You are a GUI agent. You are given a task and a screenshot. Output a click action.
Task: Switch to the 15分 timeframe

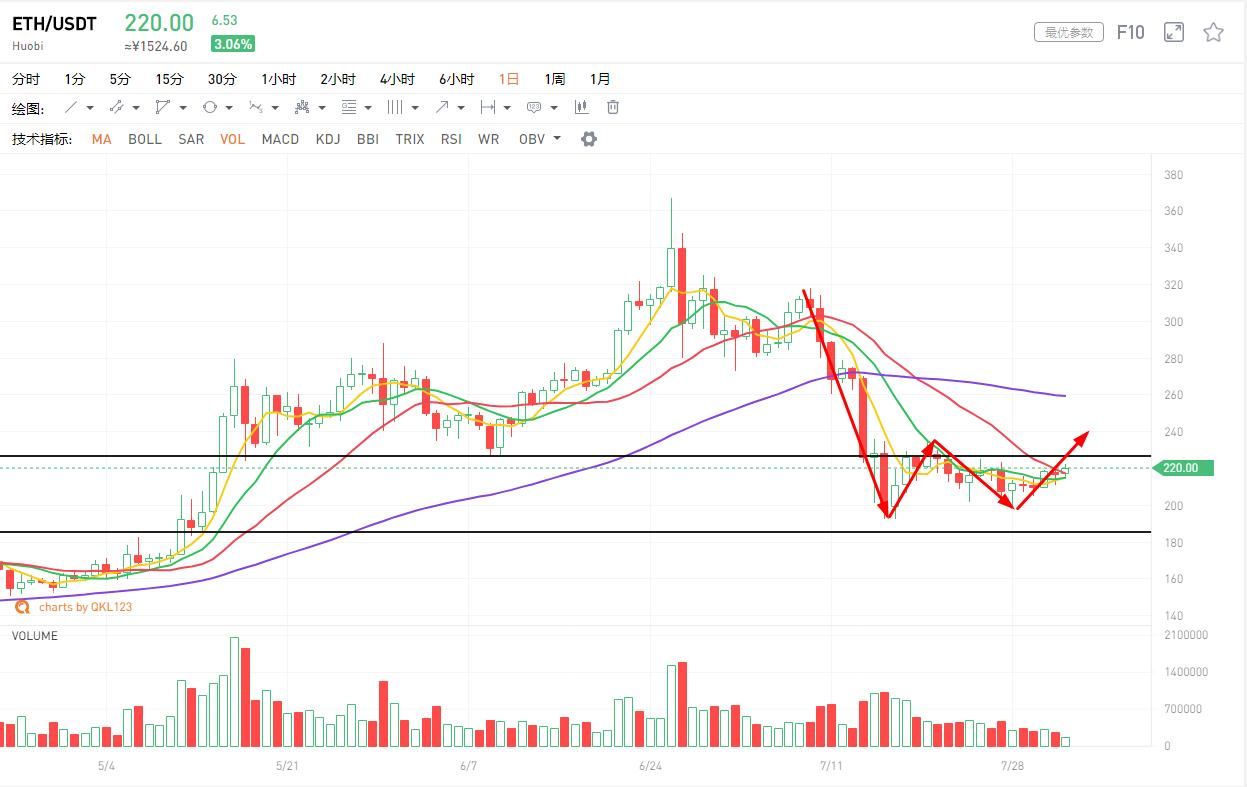click(x=169, y=79)
